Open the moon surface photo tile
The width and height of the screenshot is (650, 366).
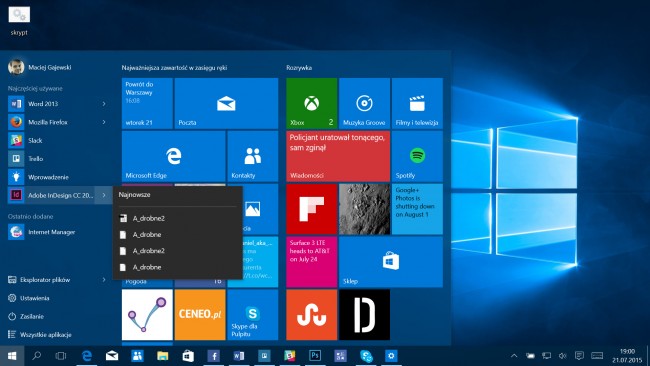point(364,209)
